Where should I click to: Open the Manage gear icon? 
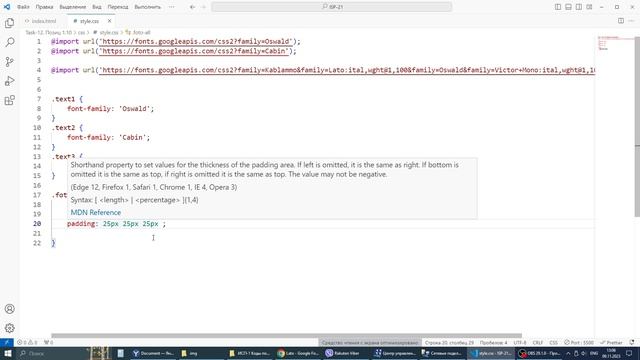click(9, 328)
